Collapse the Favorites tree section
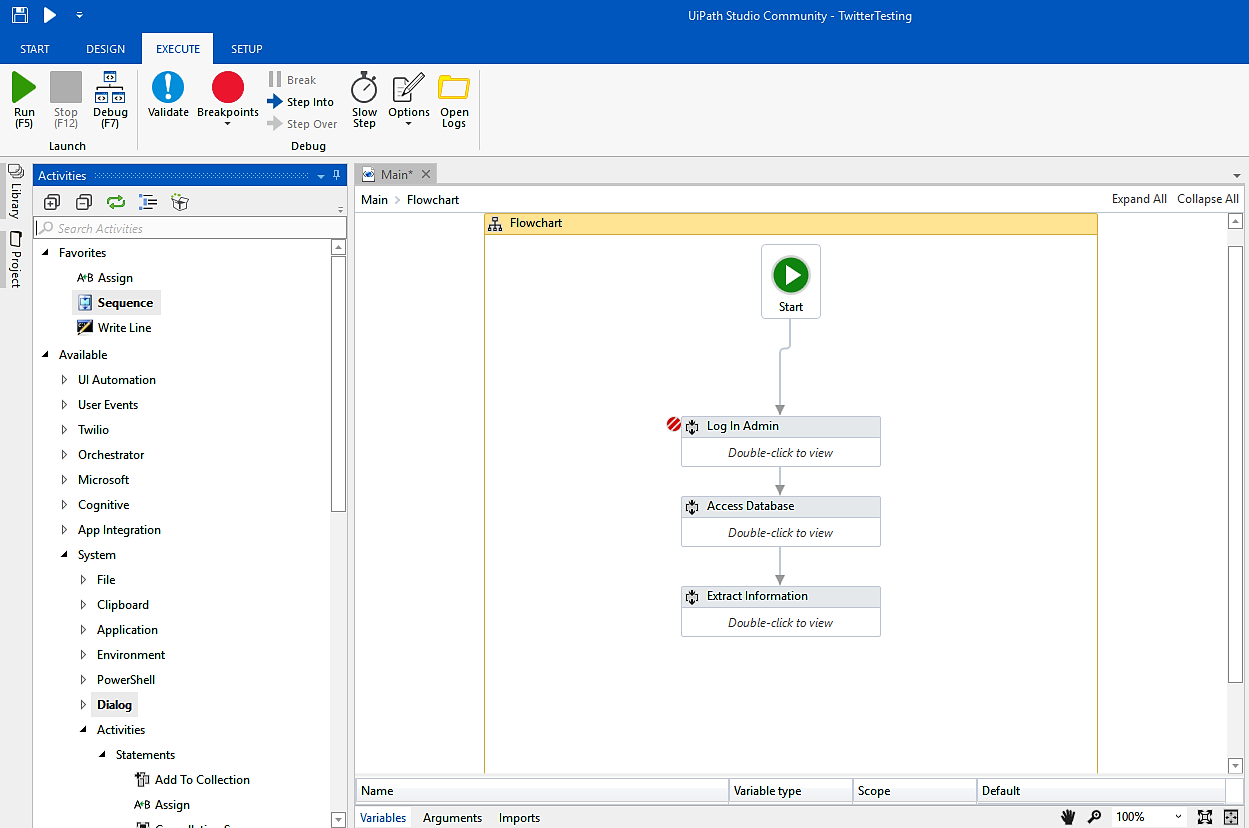The image size is (1249, 828). click(x=46, y=253)
